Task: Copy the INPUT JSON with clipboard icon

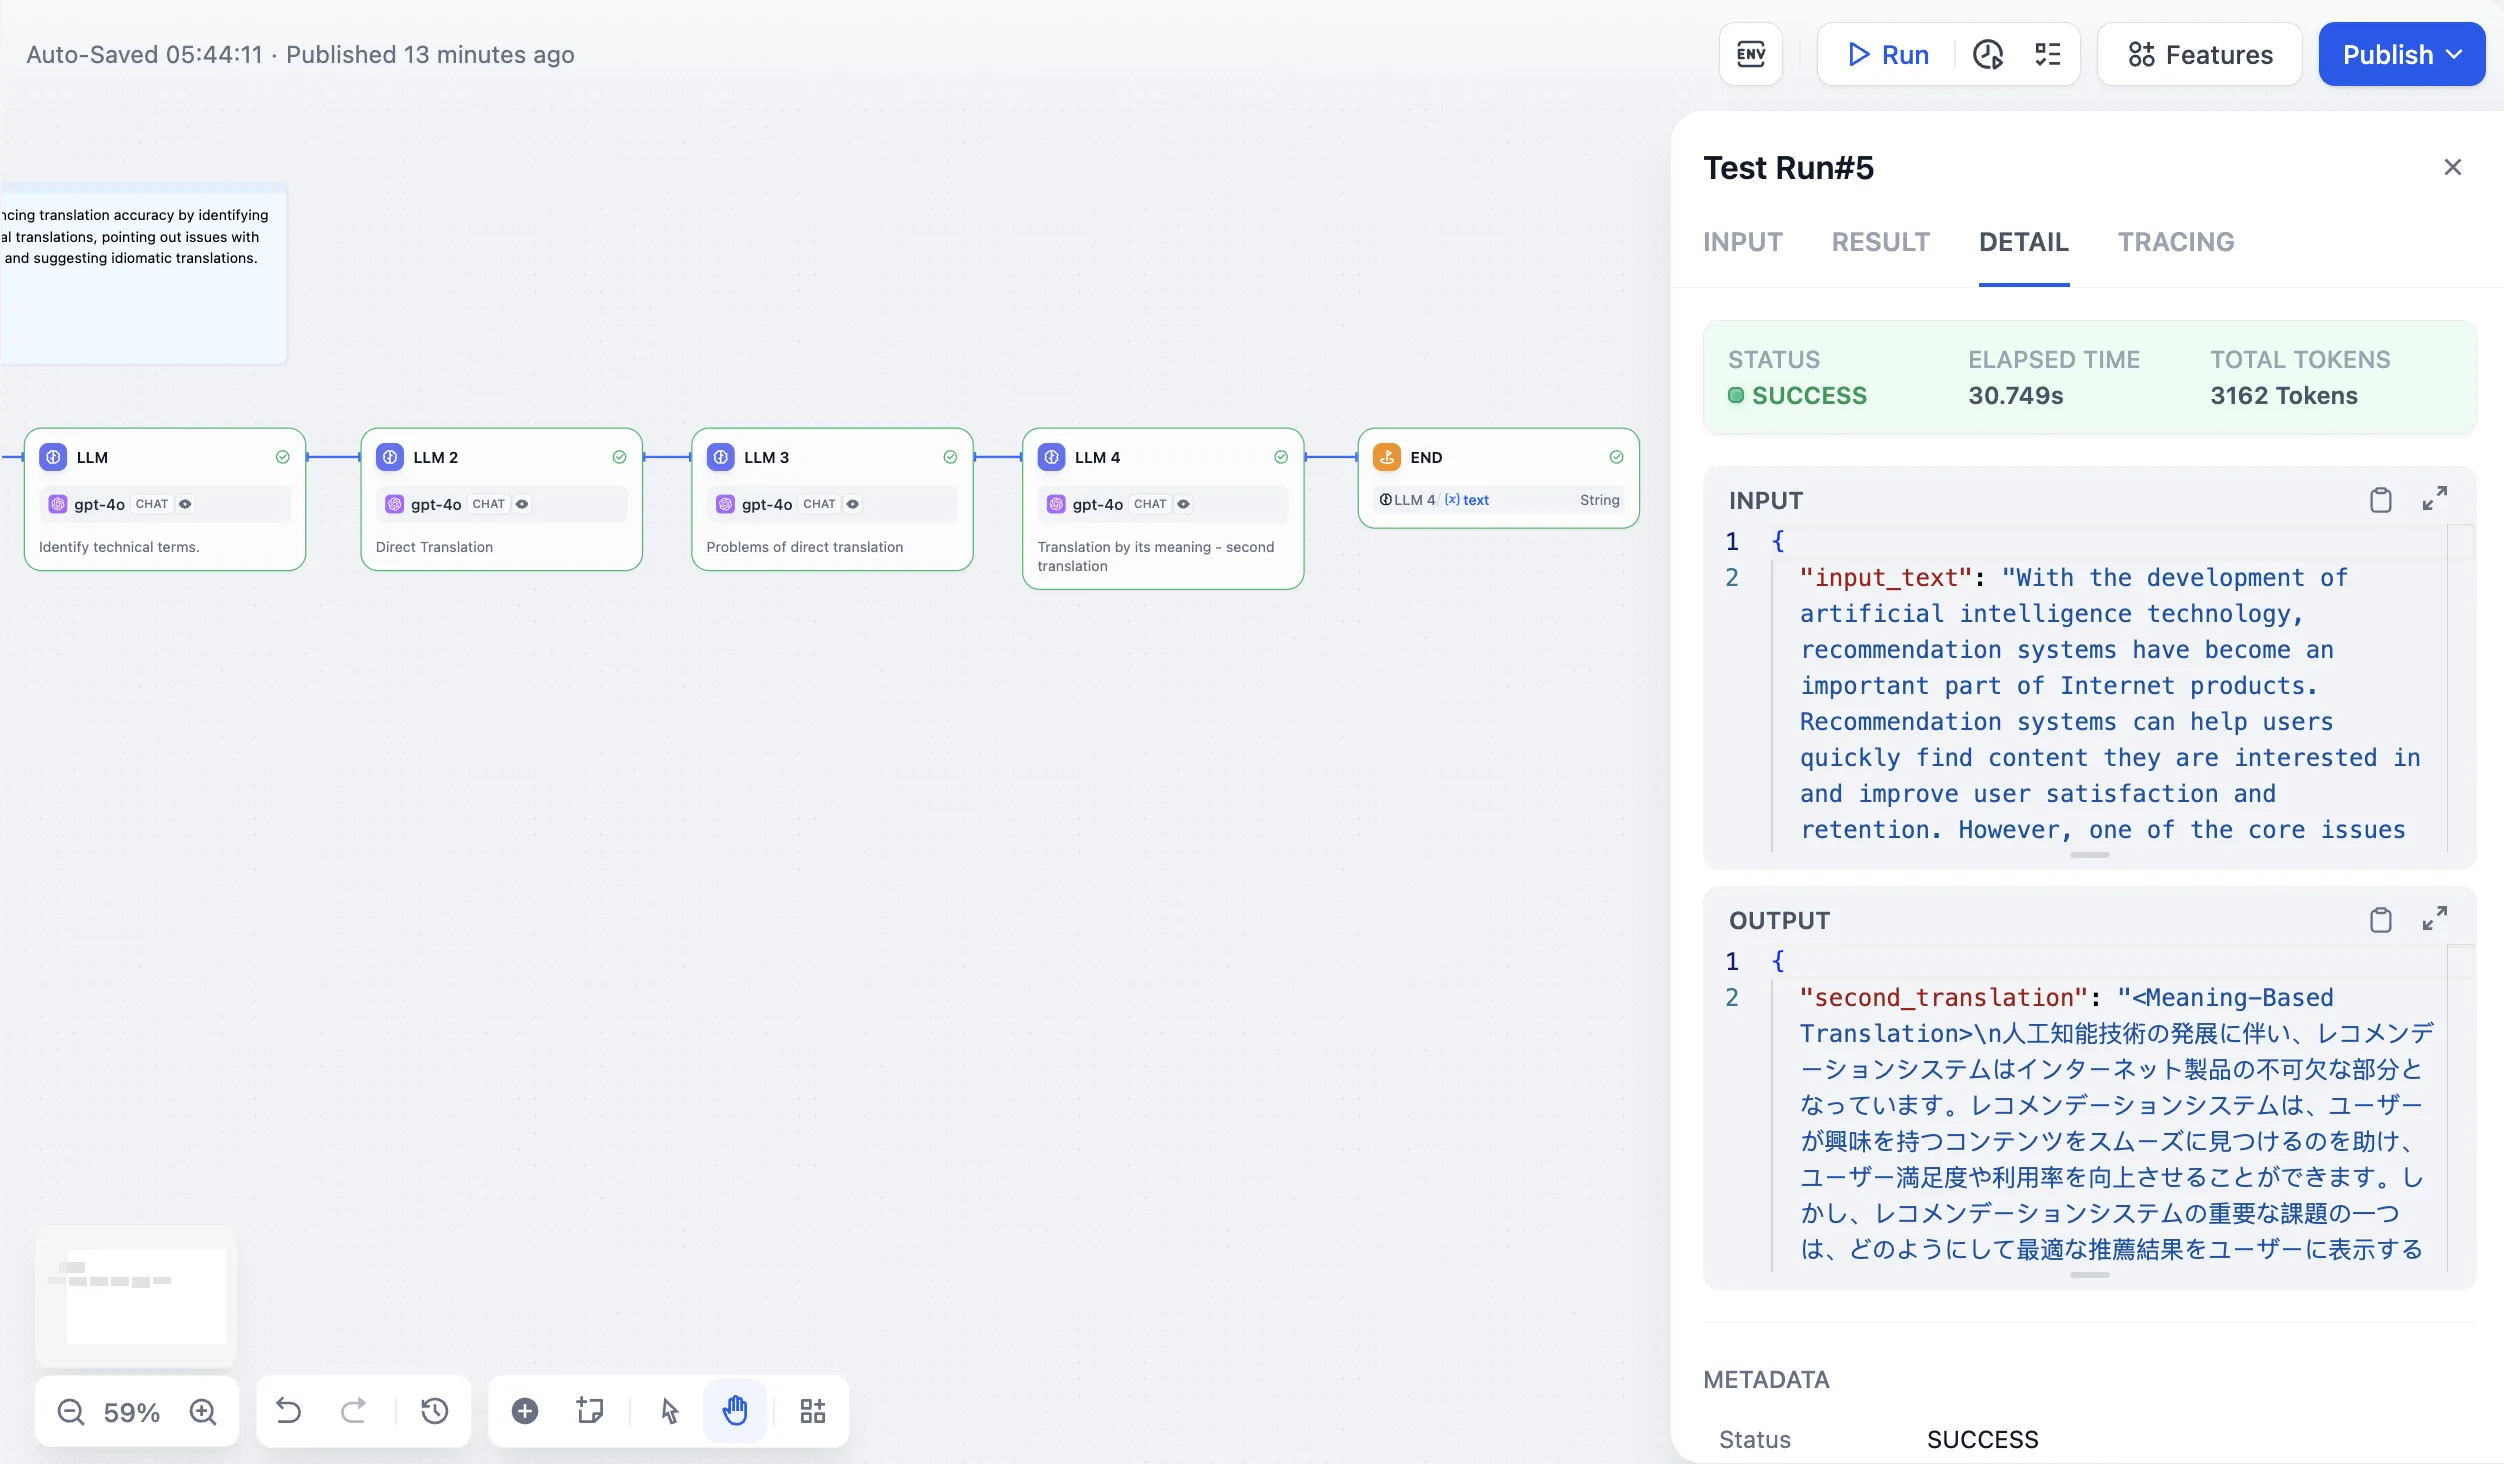Action: pos(2380,499)
